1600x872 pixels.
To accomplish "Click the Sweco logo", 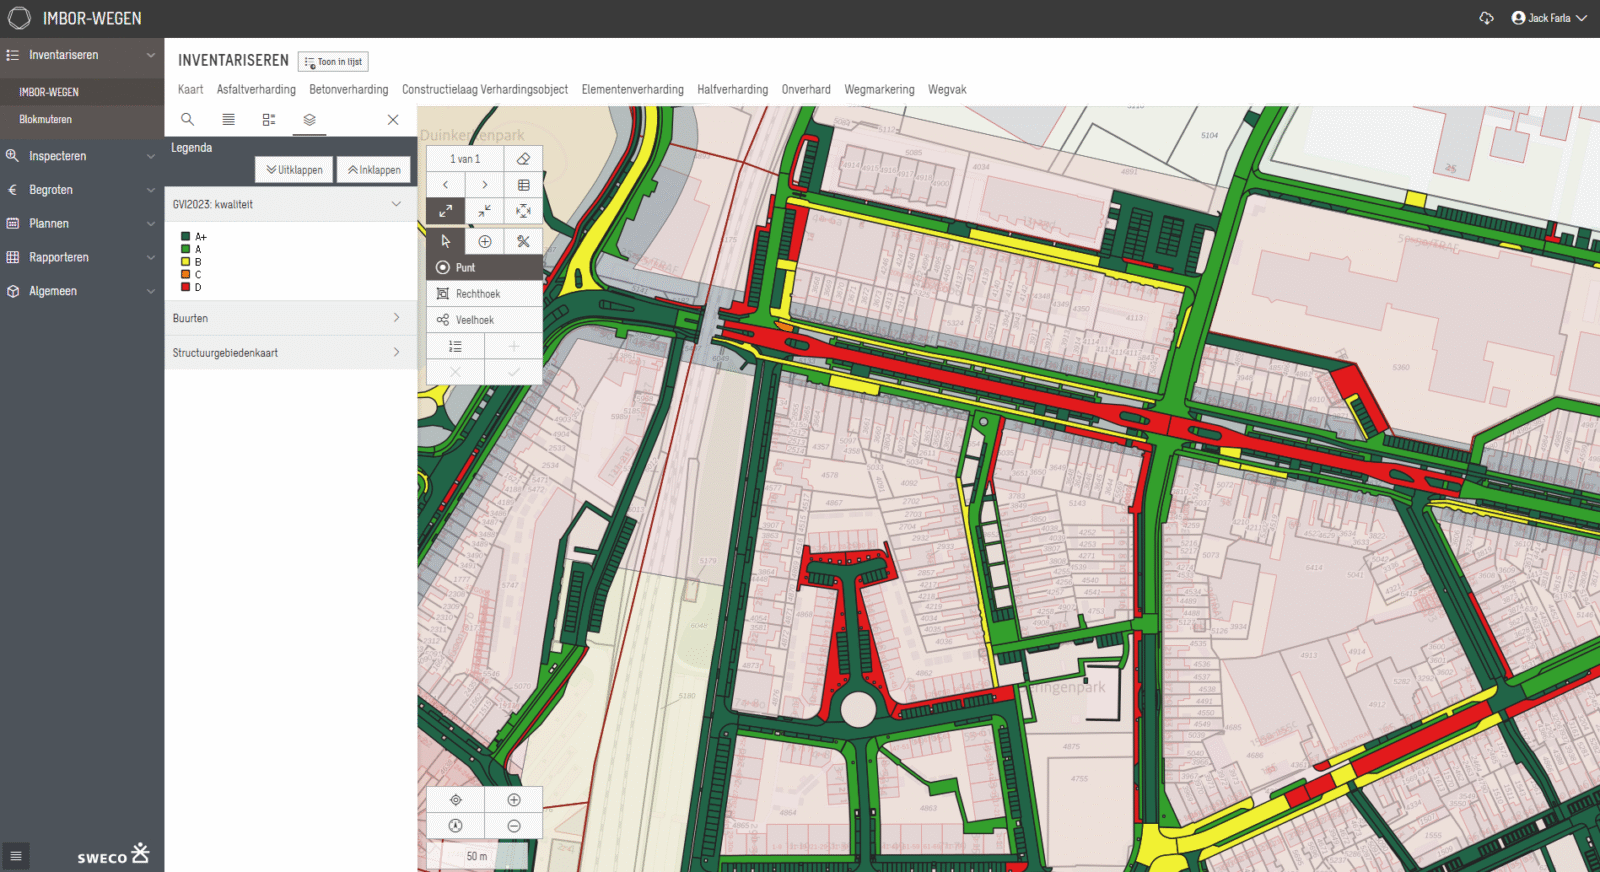I will tap(113, 854).
